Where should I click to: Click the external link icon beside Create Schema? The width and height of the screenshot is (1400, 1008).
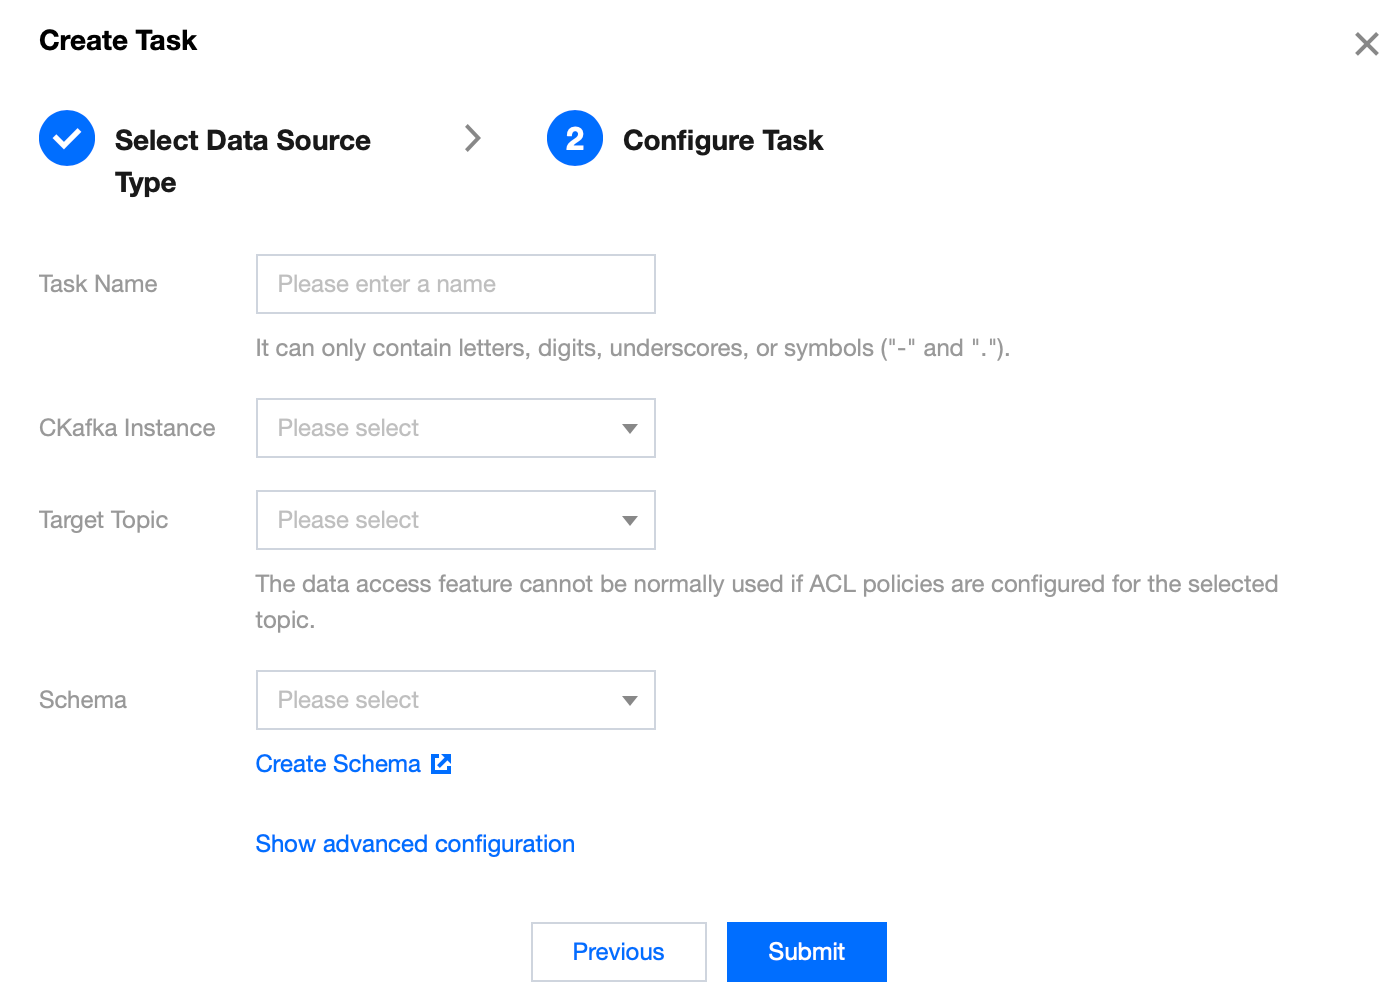tap(441, 764)
